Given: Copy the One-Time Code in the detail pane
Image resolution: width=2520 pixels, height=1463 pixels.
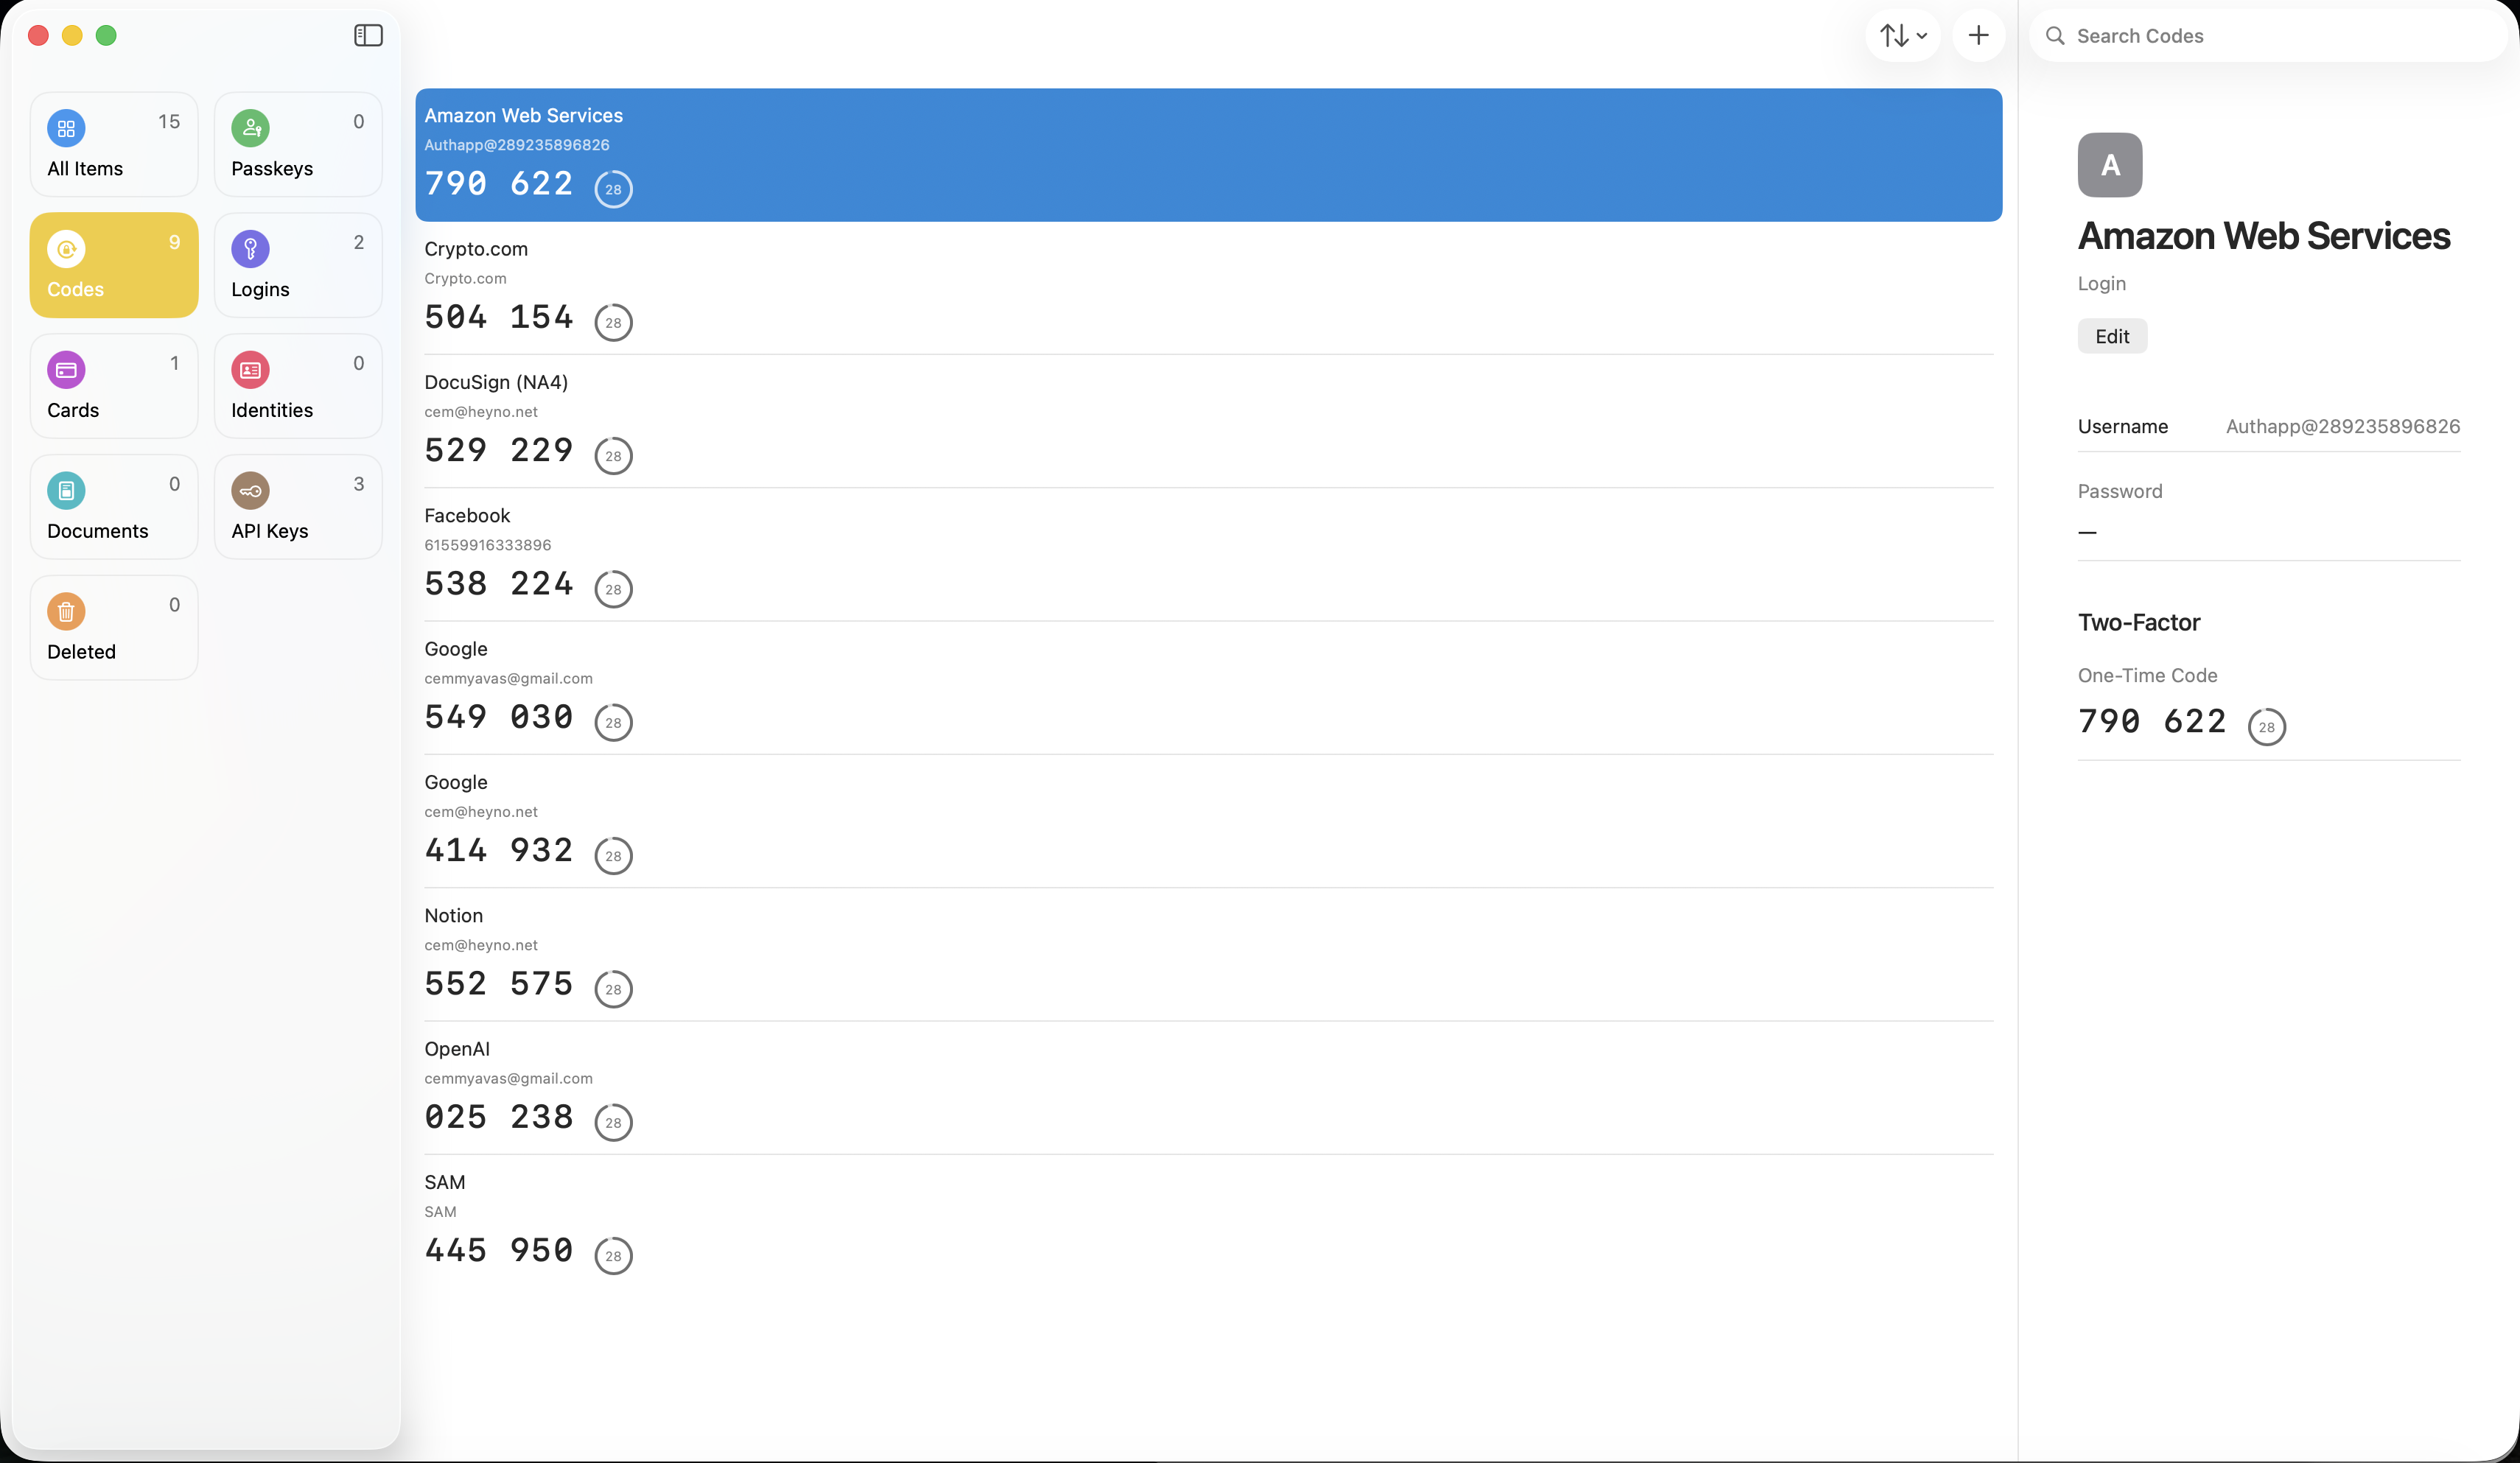Looking at the screenshot, I should point(2151,721).
